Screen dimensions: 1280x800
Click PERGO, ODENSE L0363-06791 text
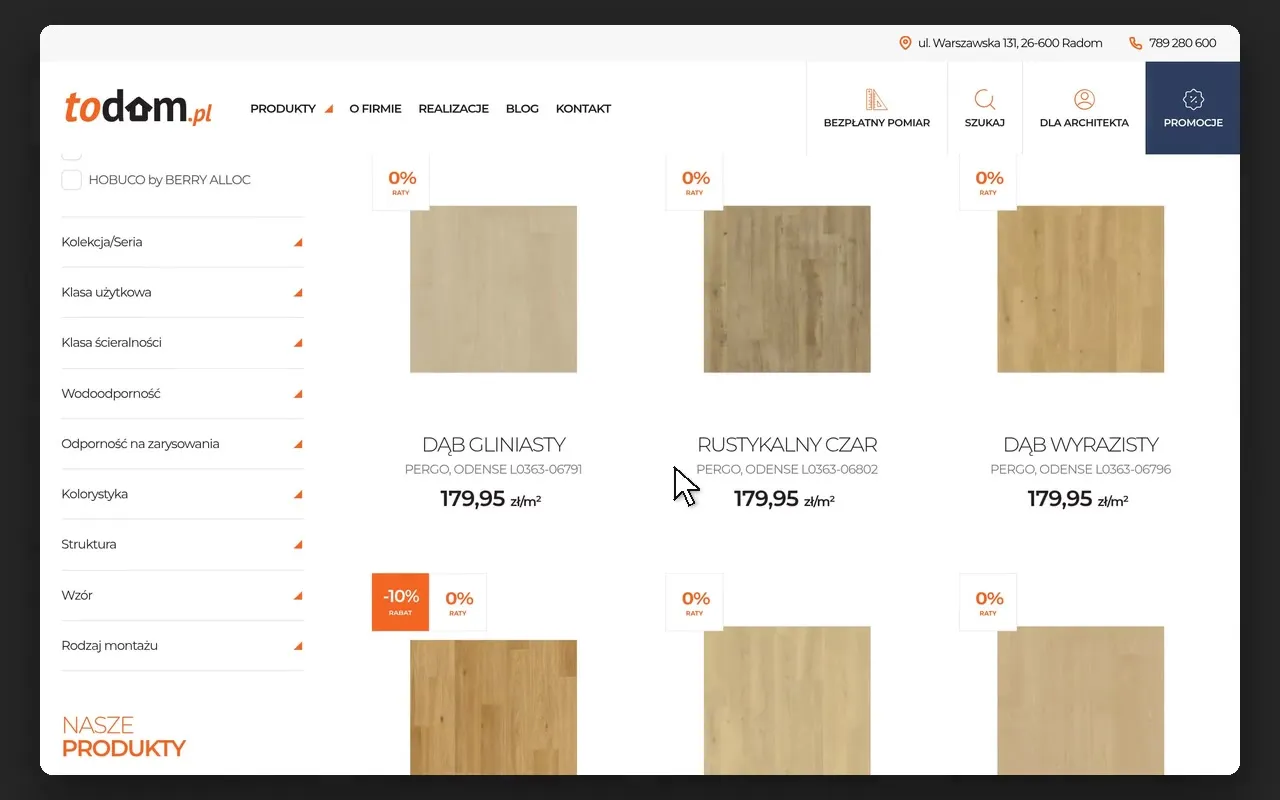(494, 469)
